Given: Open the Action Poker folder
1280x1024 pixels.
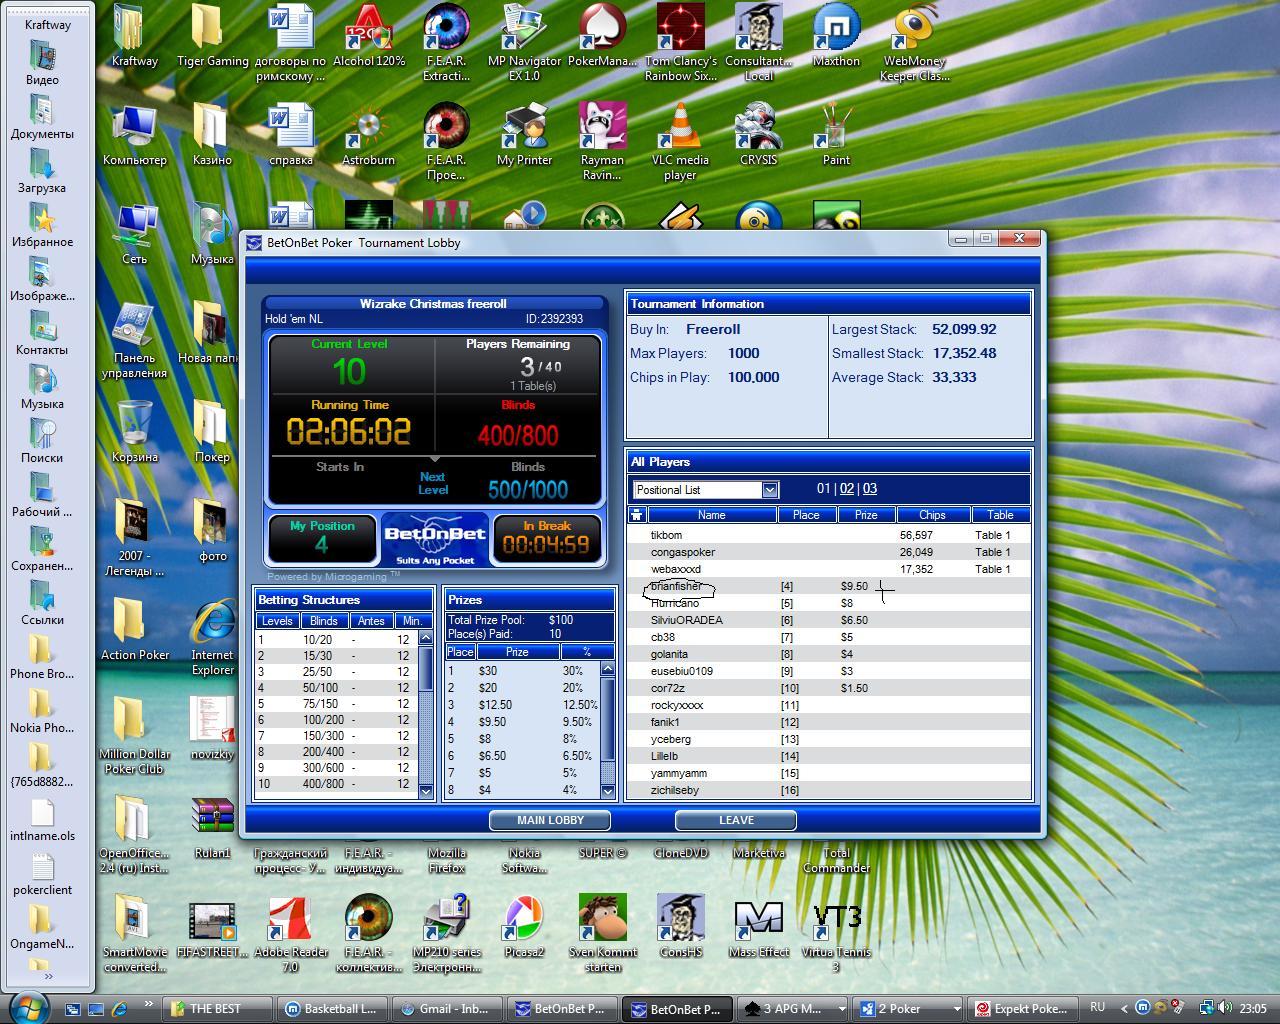Looking at the screenshot, I should click(x=135, y=630).
